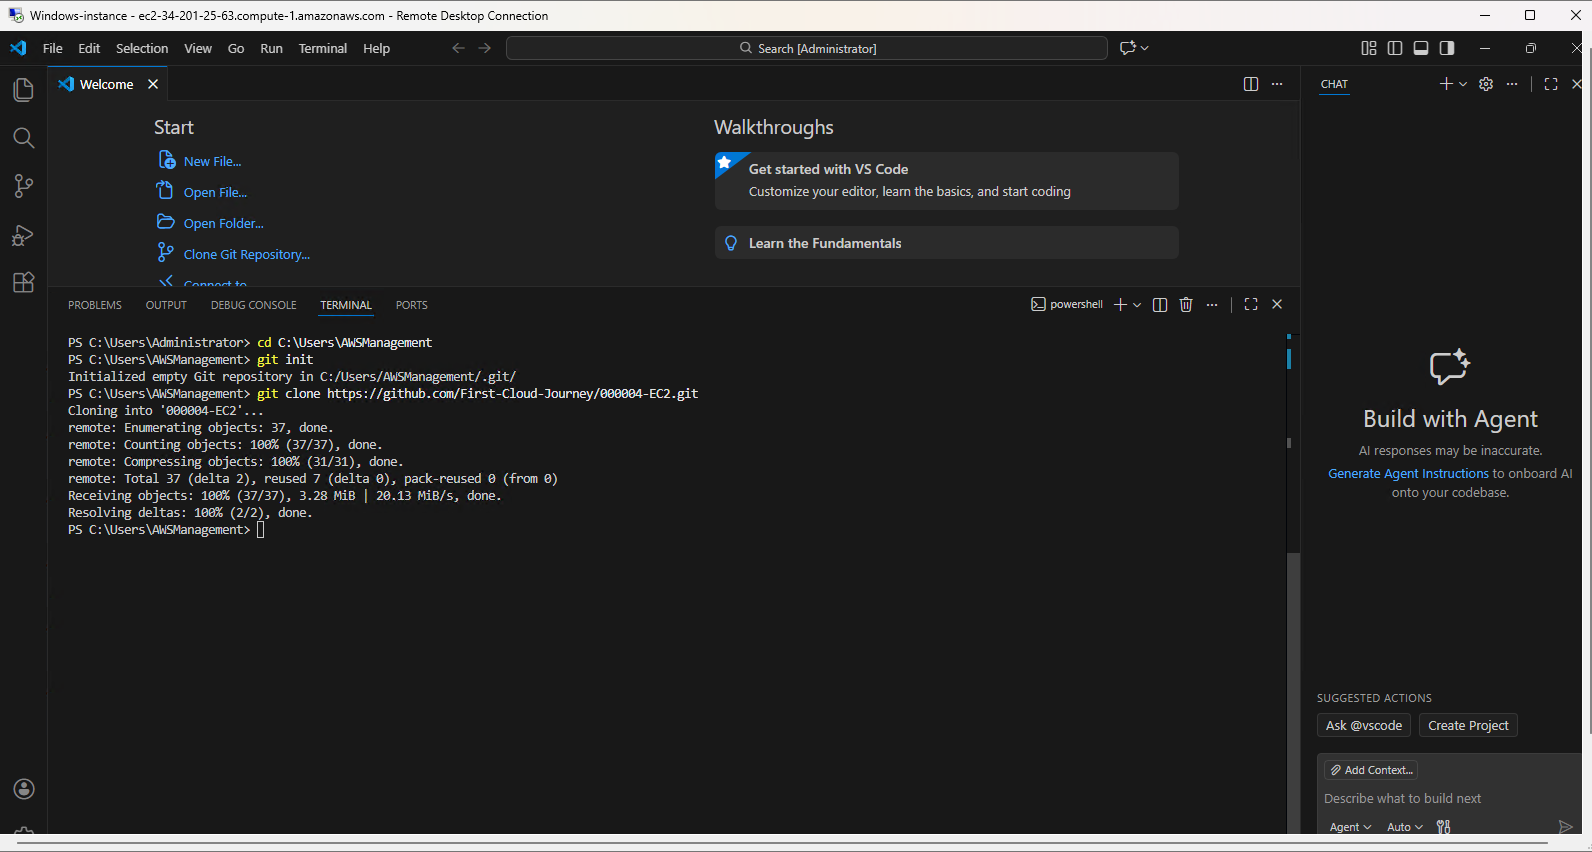Go forward using the navigation arrow
The image size is (1592, 852).
point(485,48)
